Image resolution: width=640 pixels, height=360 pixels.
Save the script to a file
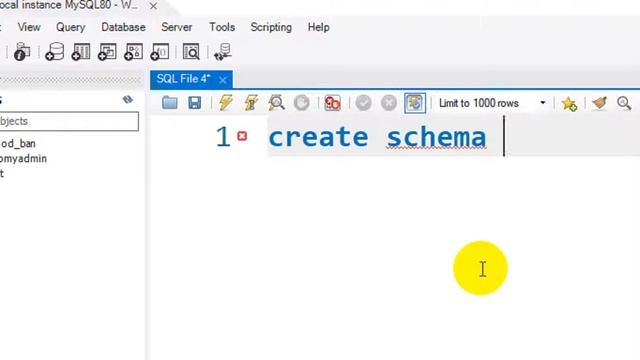pyautogui.click(x=194, y=103)
